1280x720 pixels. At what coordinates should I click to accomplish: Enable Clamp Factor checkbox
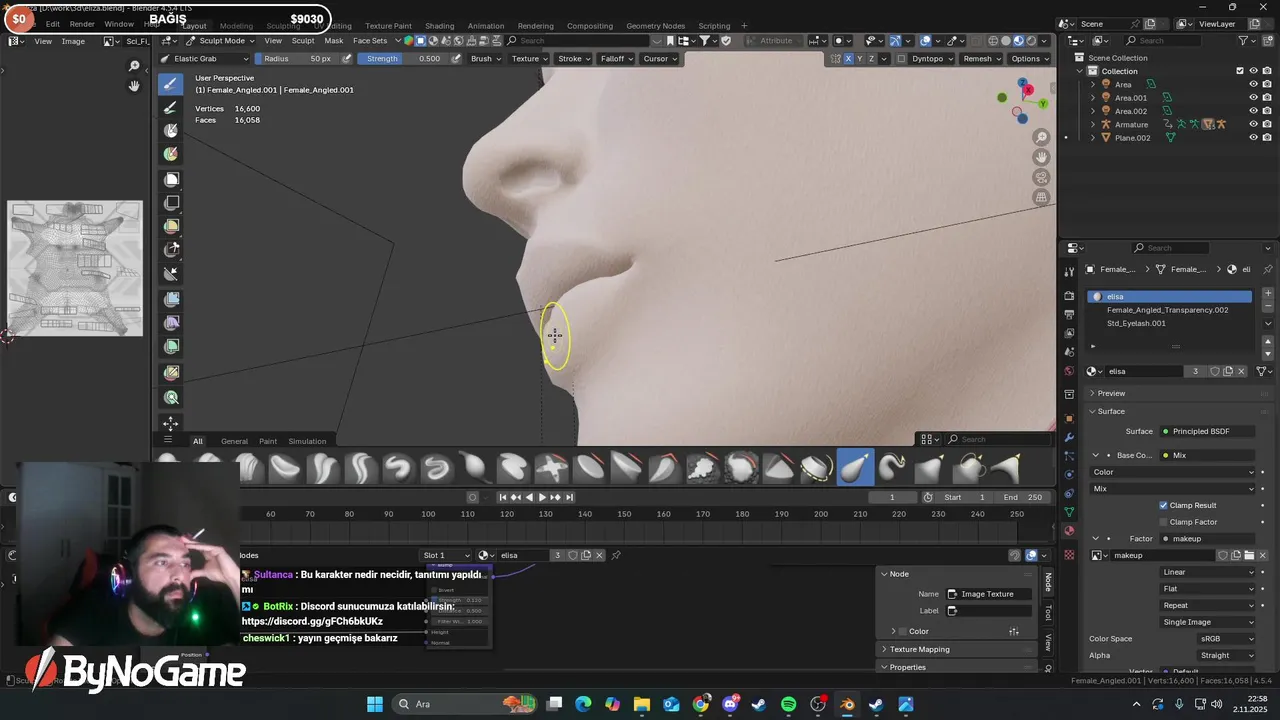(x=1163, y=522)
